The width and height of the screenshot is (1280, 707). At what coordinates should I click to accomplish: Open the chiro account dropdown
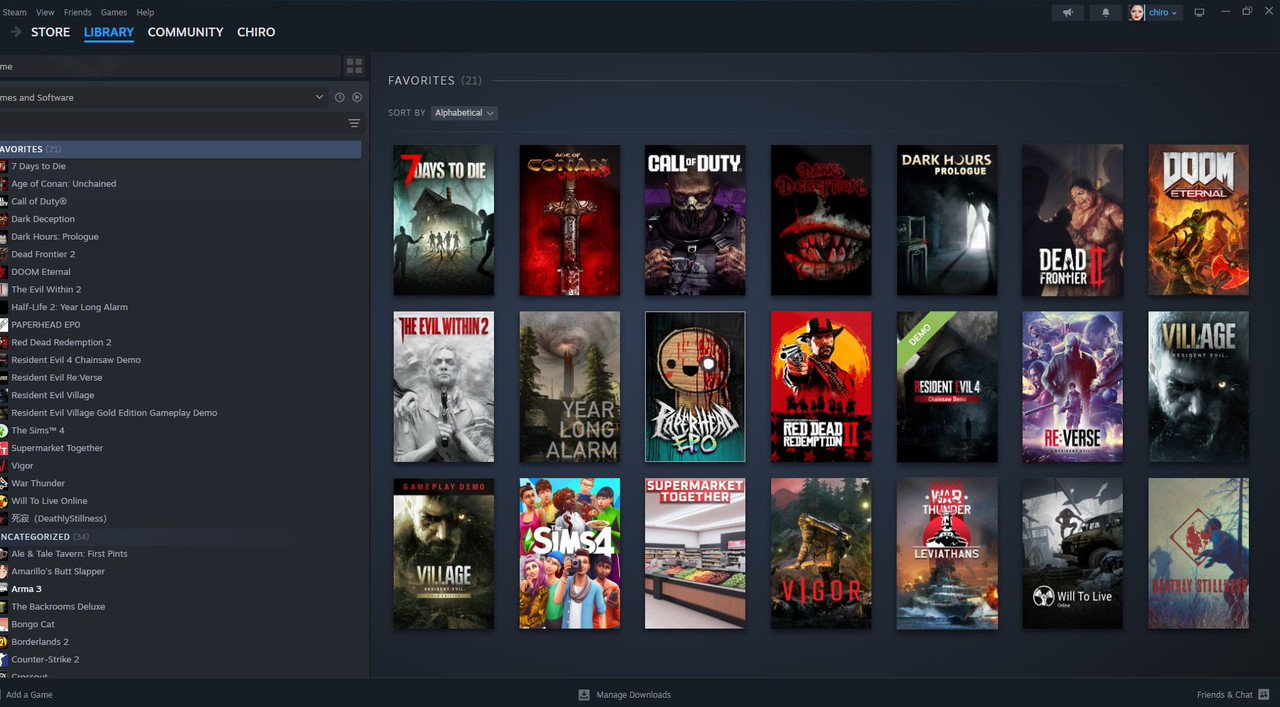click(1163, 12)
